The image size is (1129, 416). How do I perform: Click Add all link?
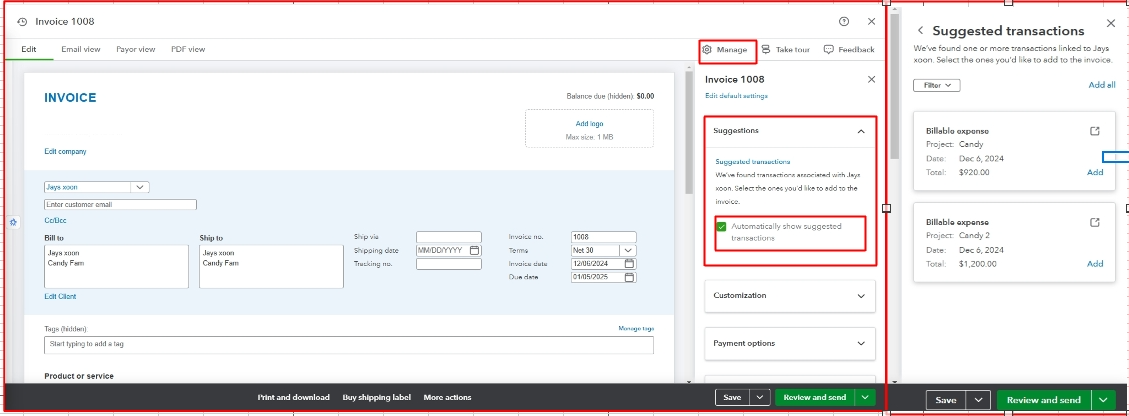[x=1102, y=85]
